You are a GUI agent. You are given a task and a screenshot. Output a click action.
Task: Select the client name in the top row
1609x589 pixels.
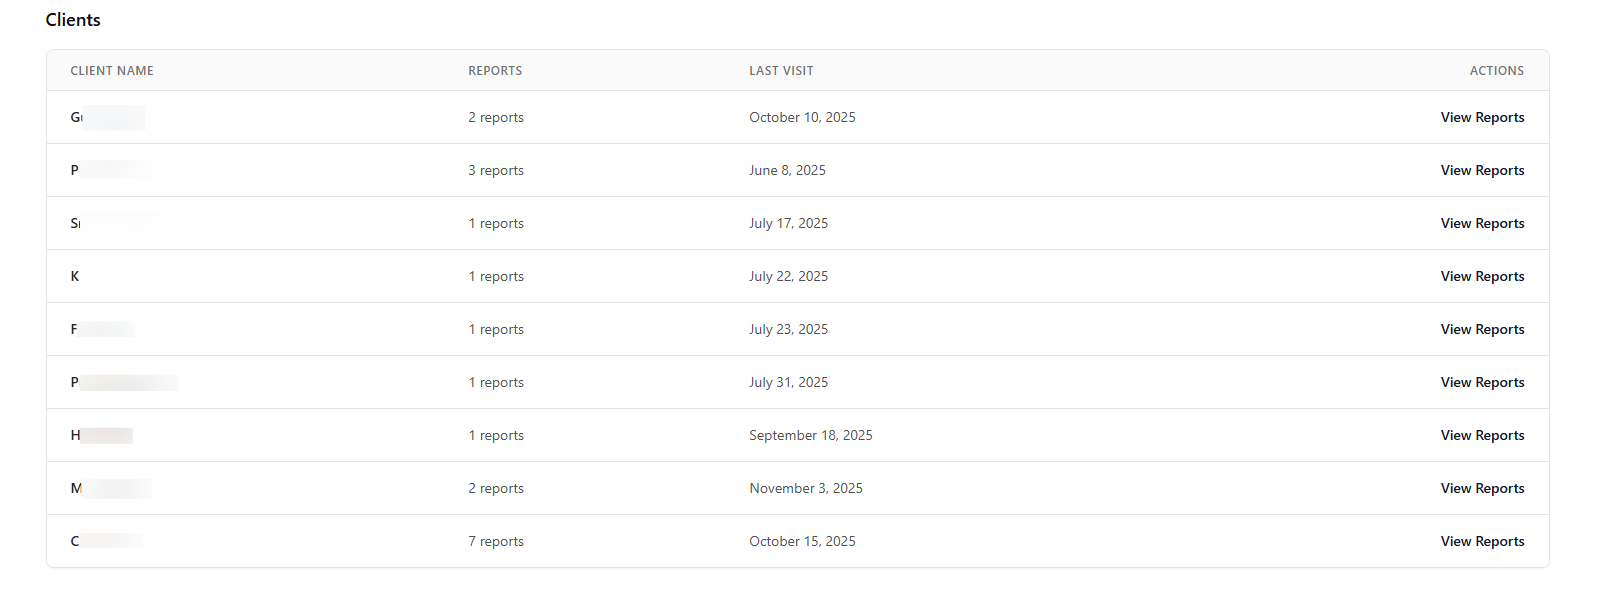pyautogui.click(x=105, y=117)
